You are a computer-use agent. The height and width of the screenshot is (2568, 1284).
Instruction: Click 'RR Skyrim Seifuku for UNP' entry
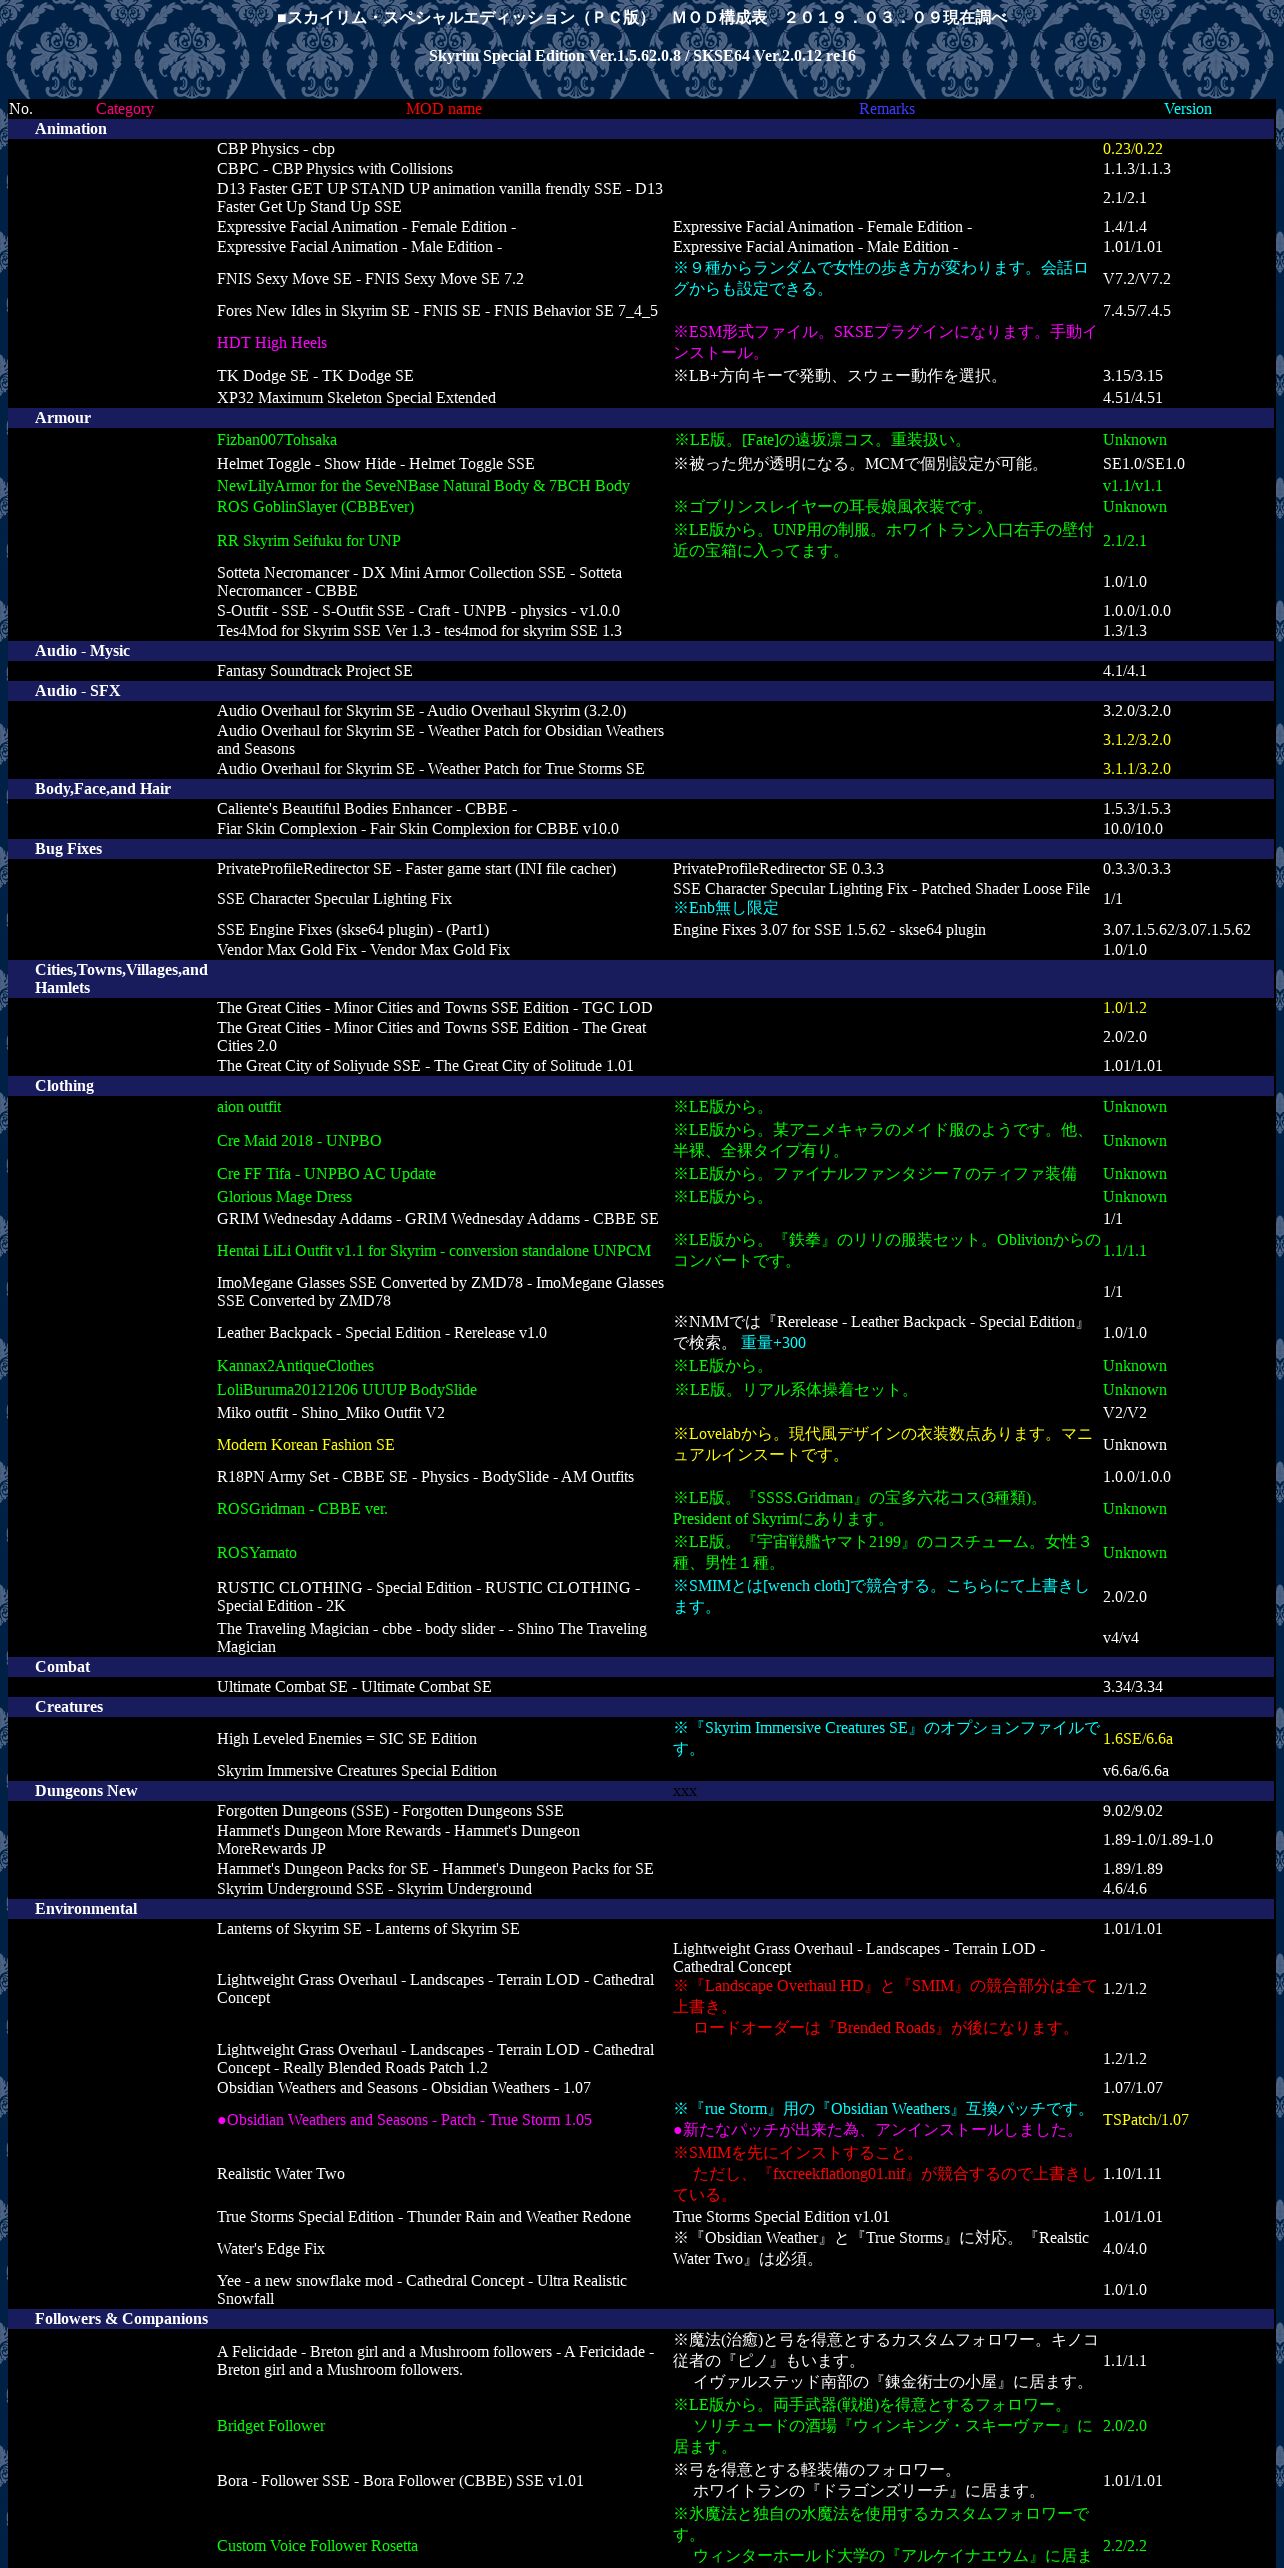(x=309, y=541)
